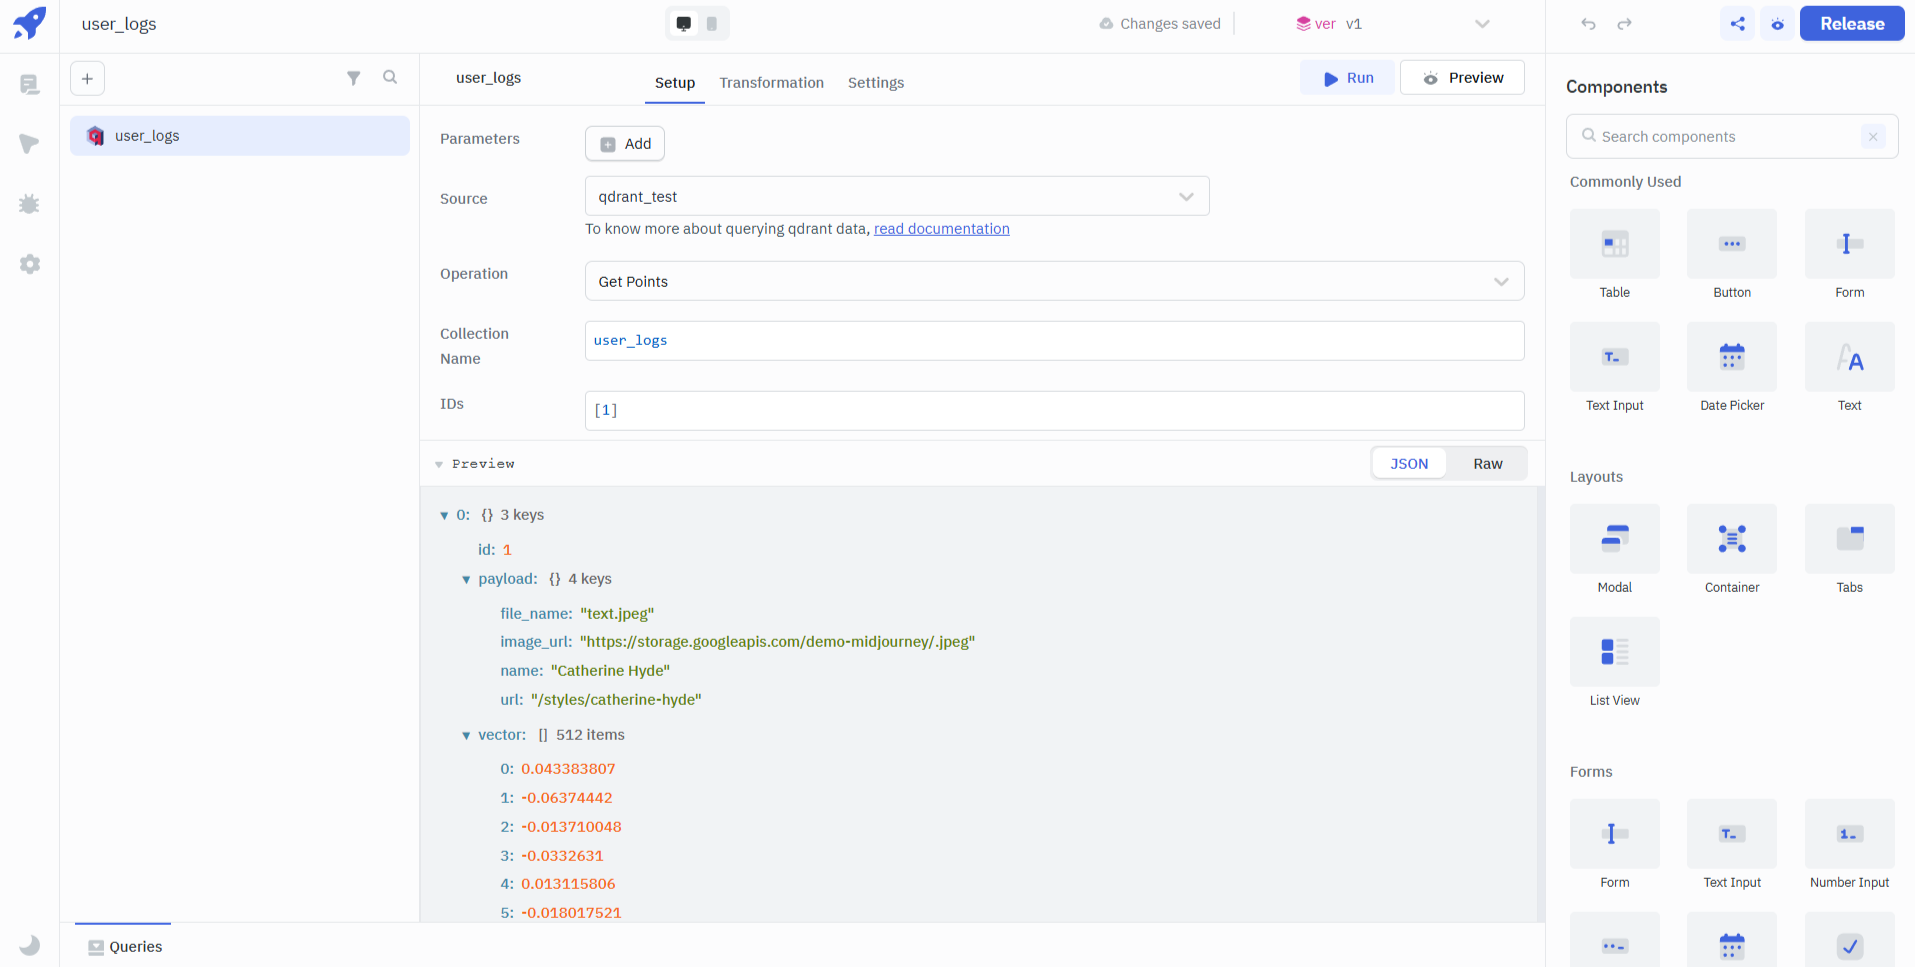Select the Table component icon
The image size is (1915, 967).
coord(1614,244)
